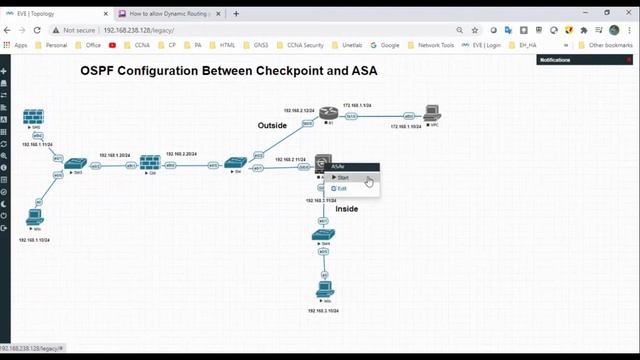
Task: Click the zoom magnifier in address bar
Action: coord(460,30)
